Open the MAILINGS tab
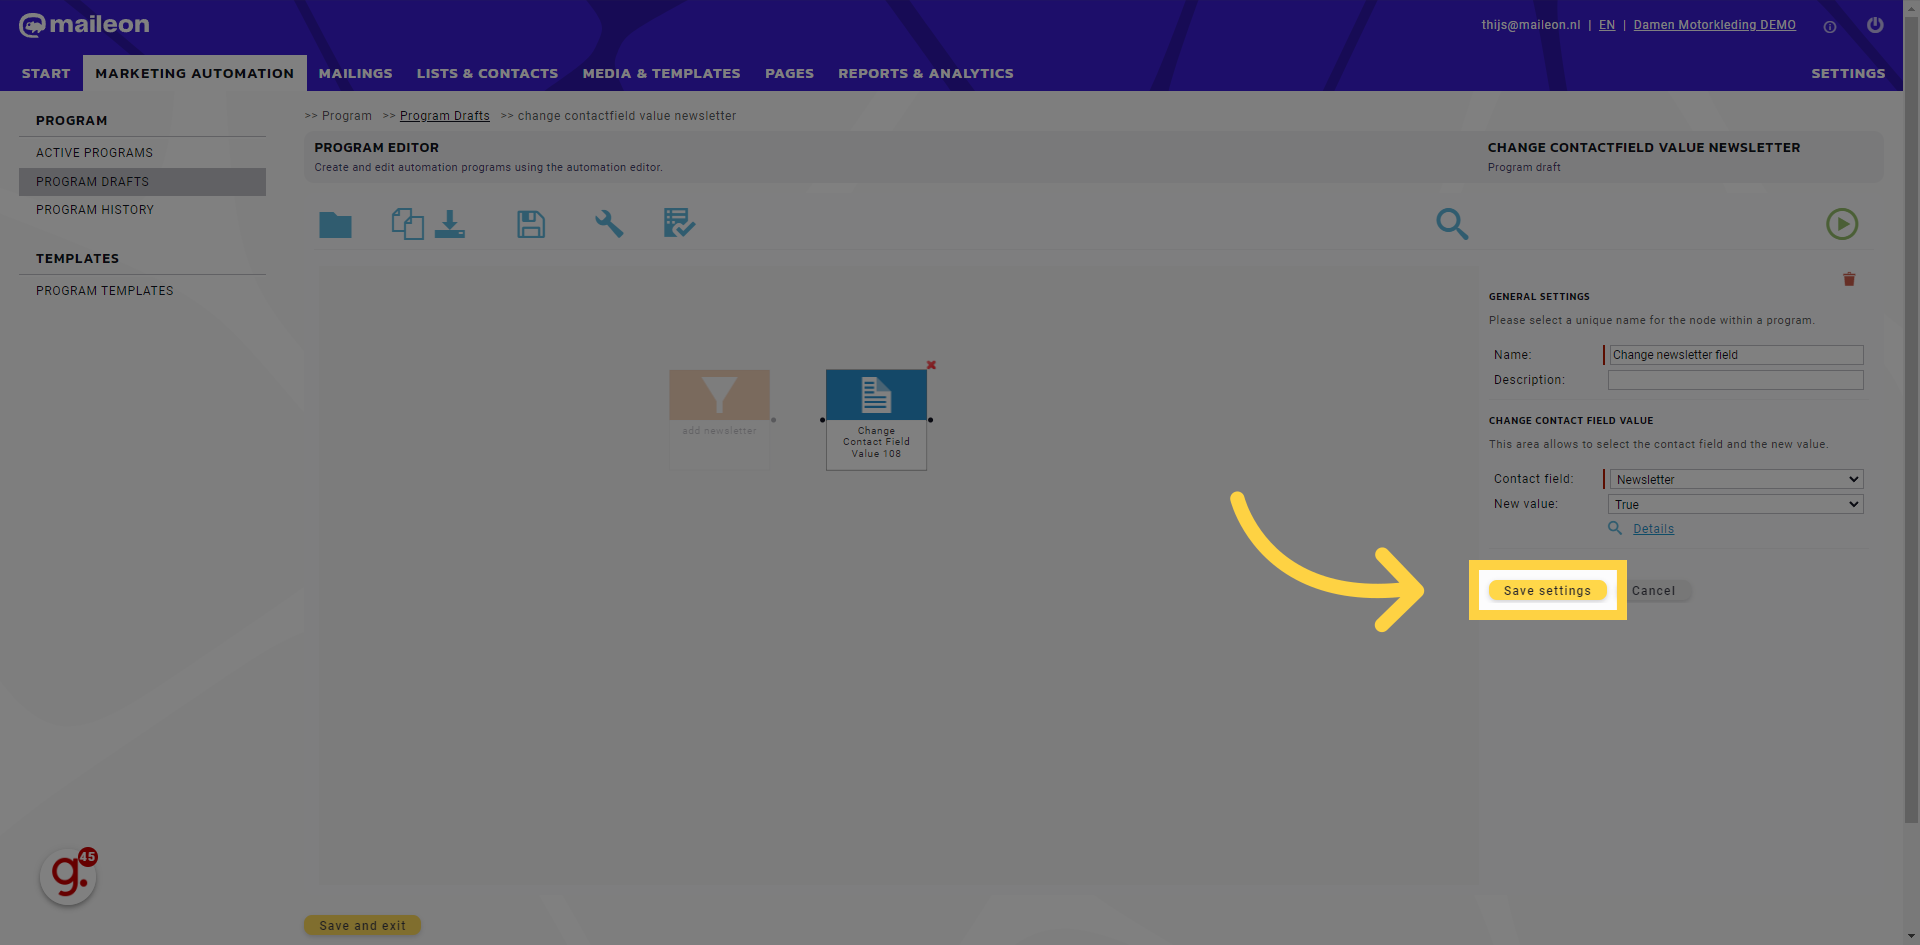 coord(356,73)
